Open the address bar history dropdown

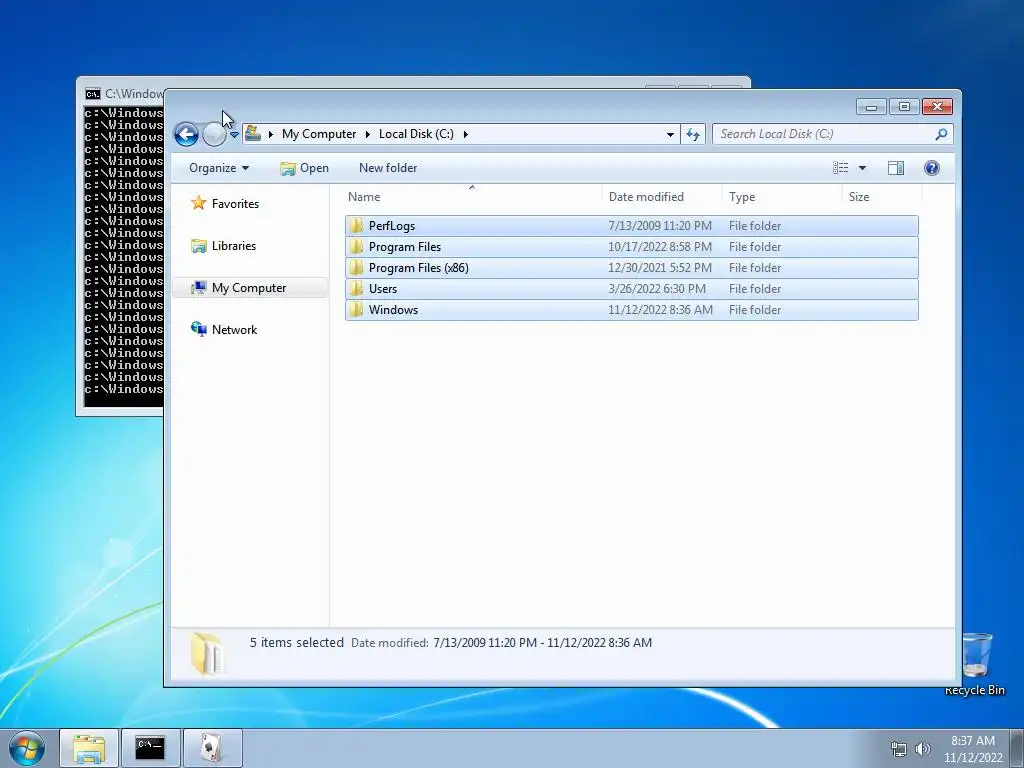(x=670, y=134)
